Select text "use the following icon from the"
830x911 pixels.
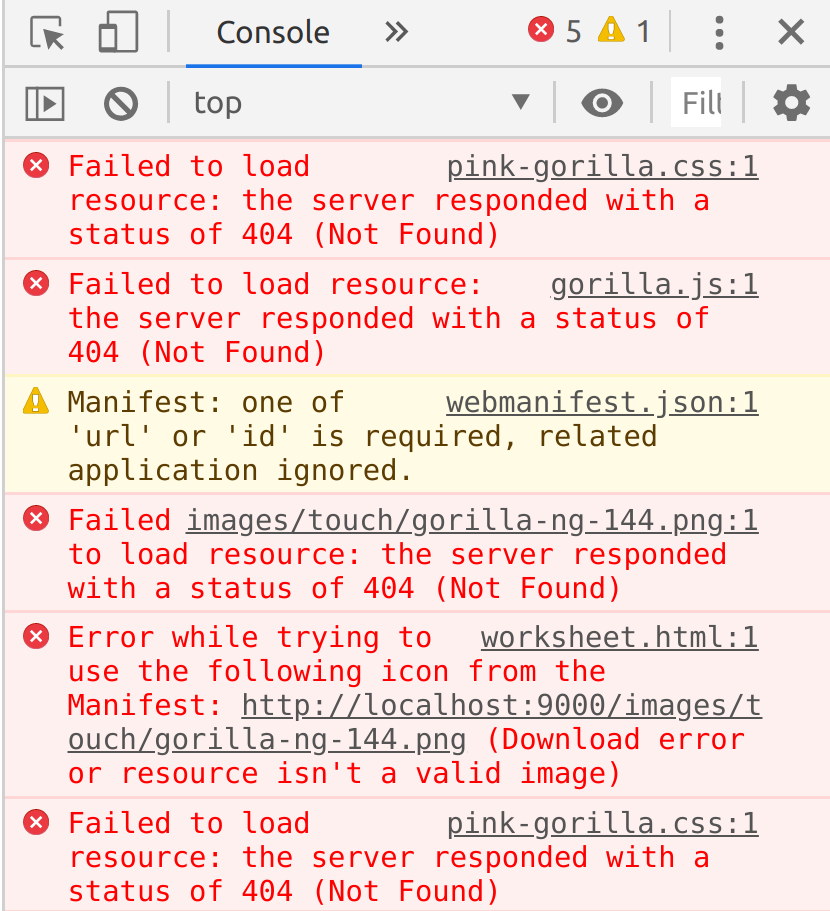coord(337,672)
